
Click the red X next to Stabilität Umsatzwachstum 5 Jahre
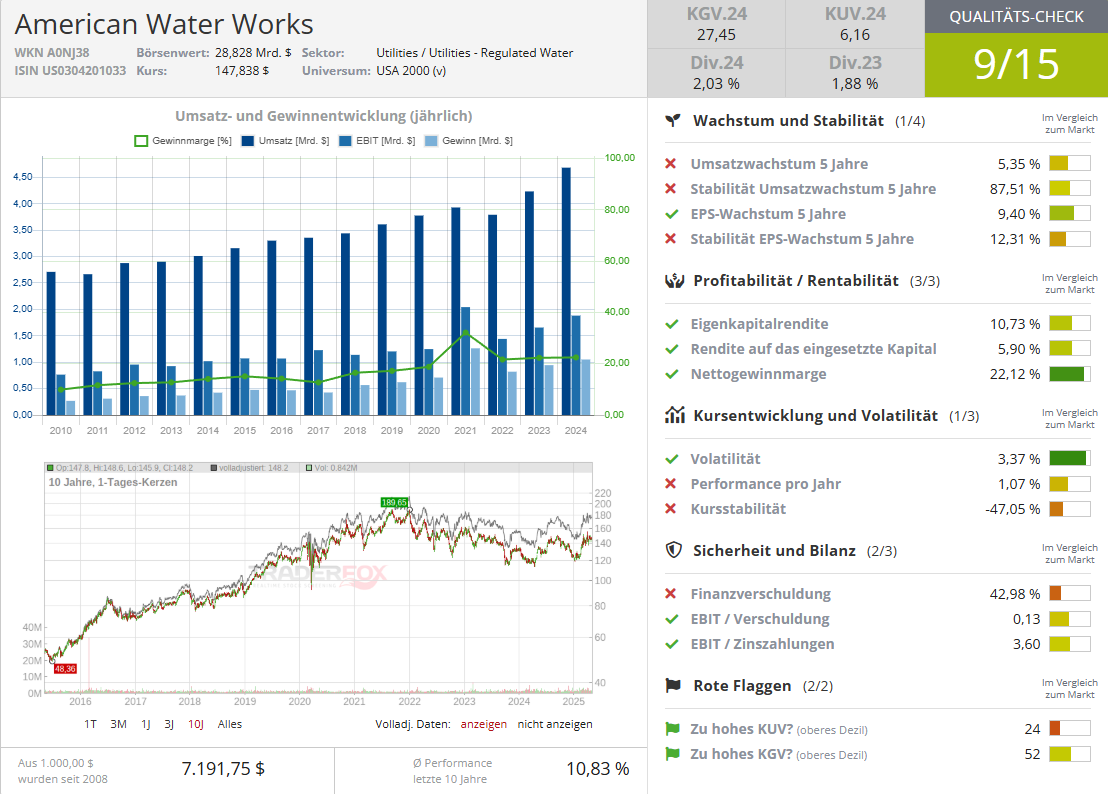point(671,189)
